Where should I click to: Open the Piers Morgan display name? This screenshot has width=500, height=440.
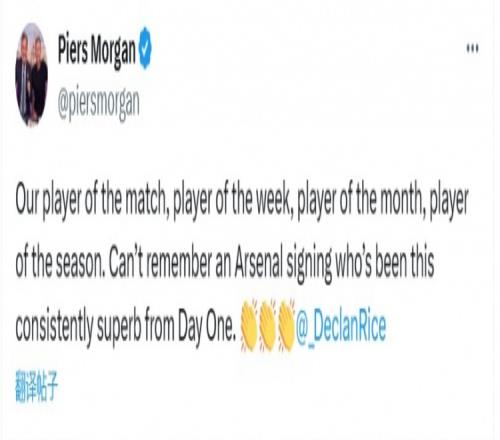click(x=97, y=49)
